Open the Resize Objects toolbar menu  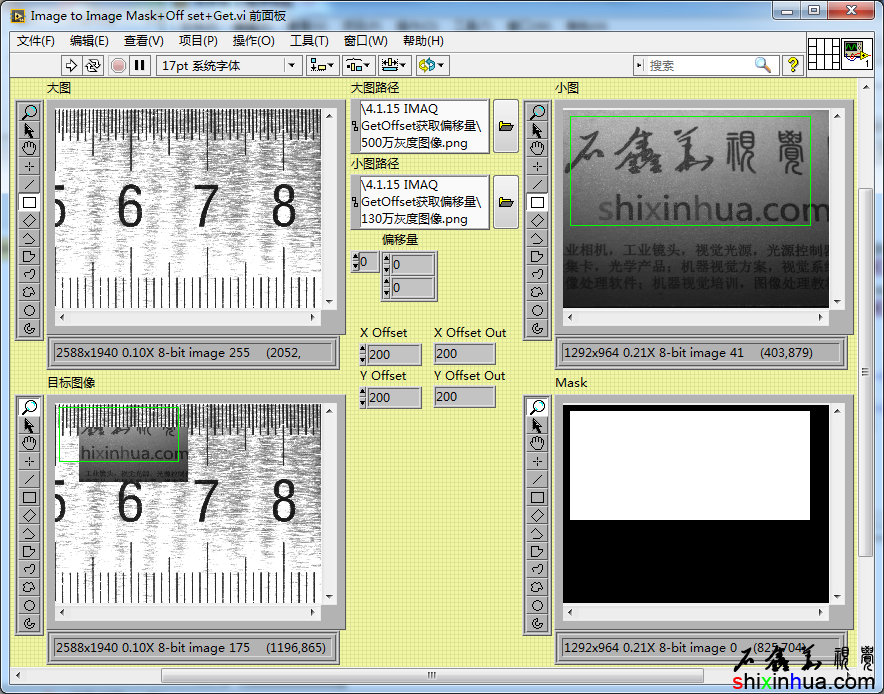click(394, 65)
